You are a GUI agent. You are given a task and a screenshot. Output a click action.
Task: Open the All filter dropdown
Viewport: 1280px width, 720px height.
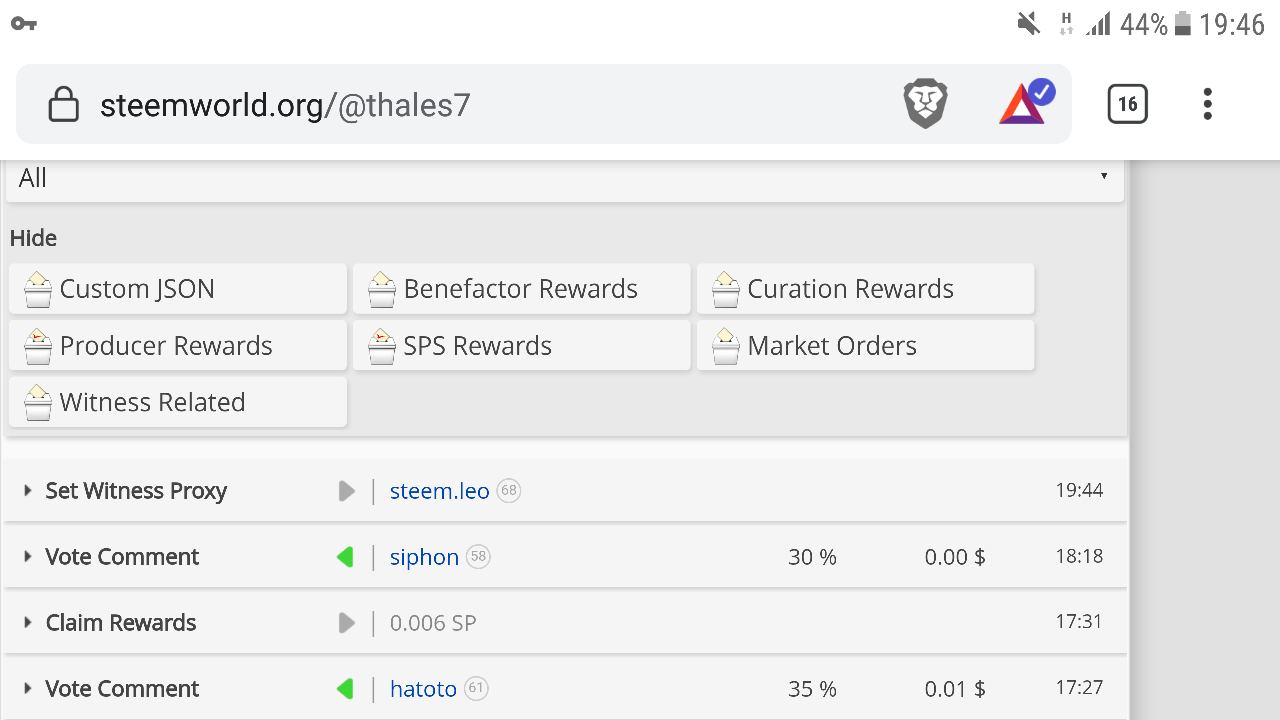[x=565, y=178]
